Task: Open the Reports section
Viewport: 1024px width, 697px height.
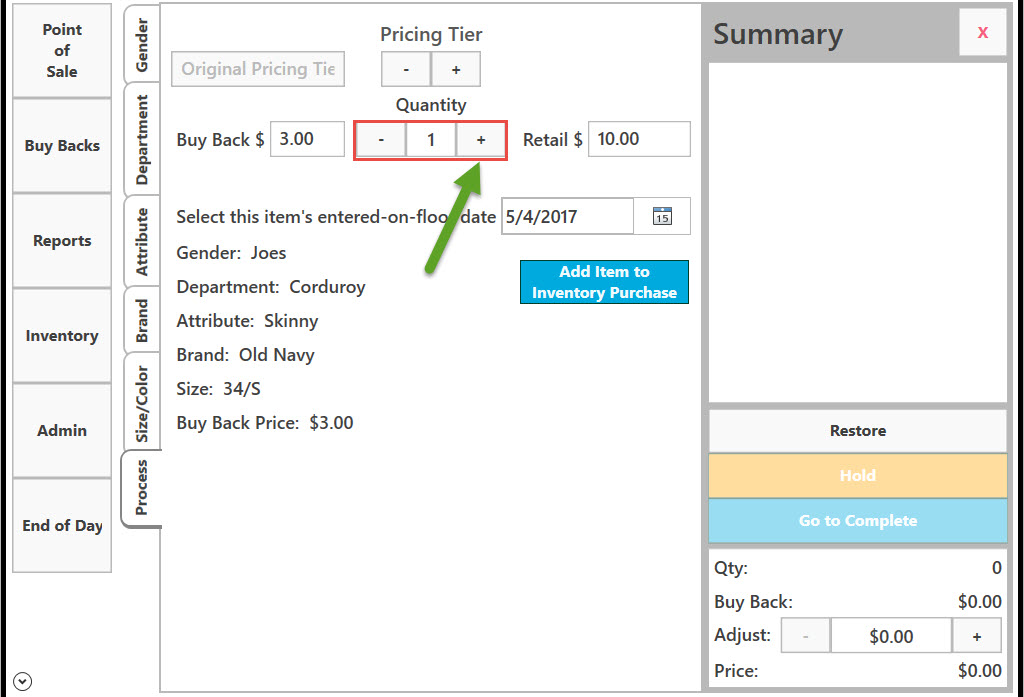Action: point(62,240)
